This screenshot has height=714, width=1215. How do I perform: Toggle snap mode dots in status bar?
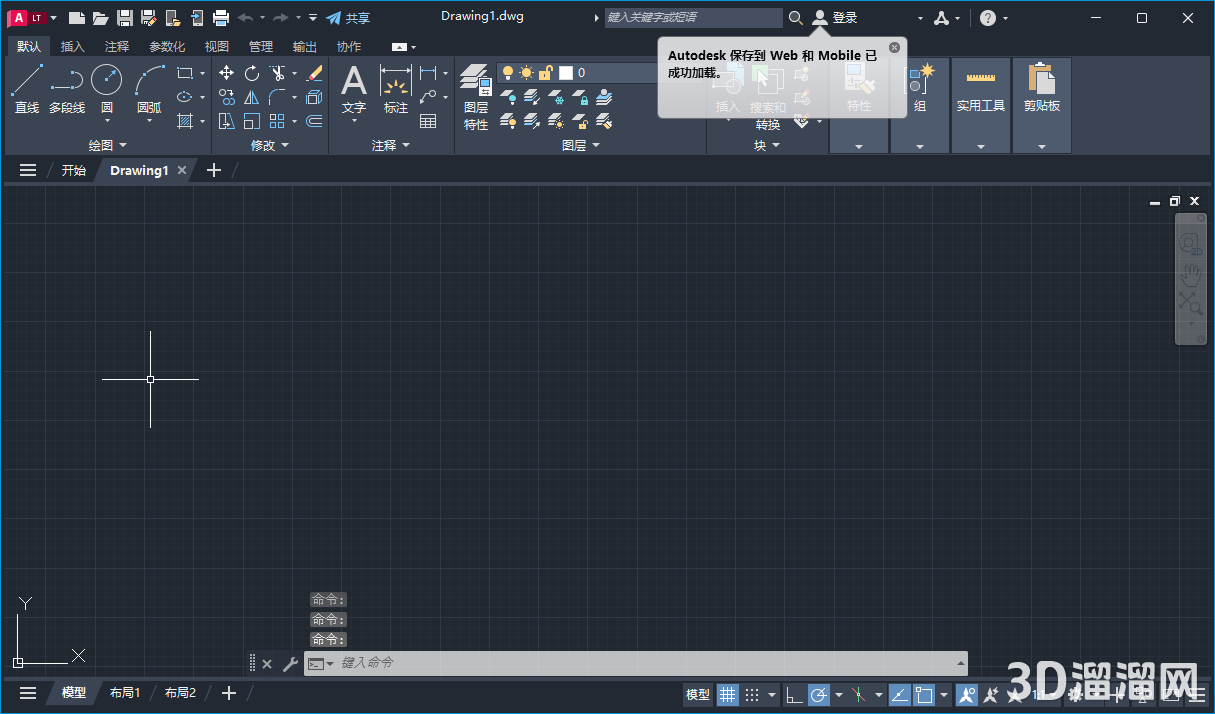(752, 695)
